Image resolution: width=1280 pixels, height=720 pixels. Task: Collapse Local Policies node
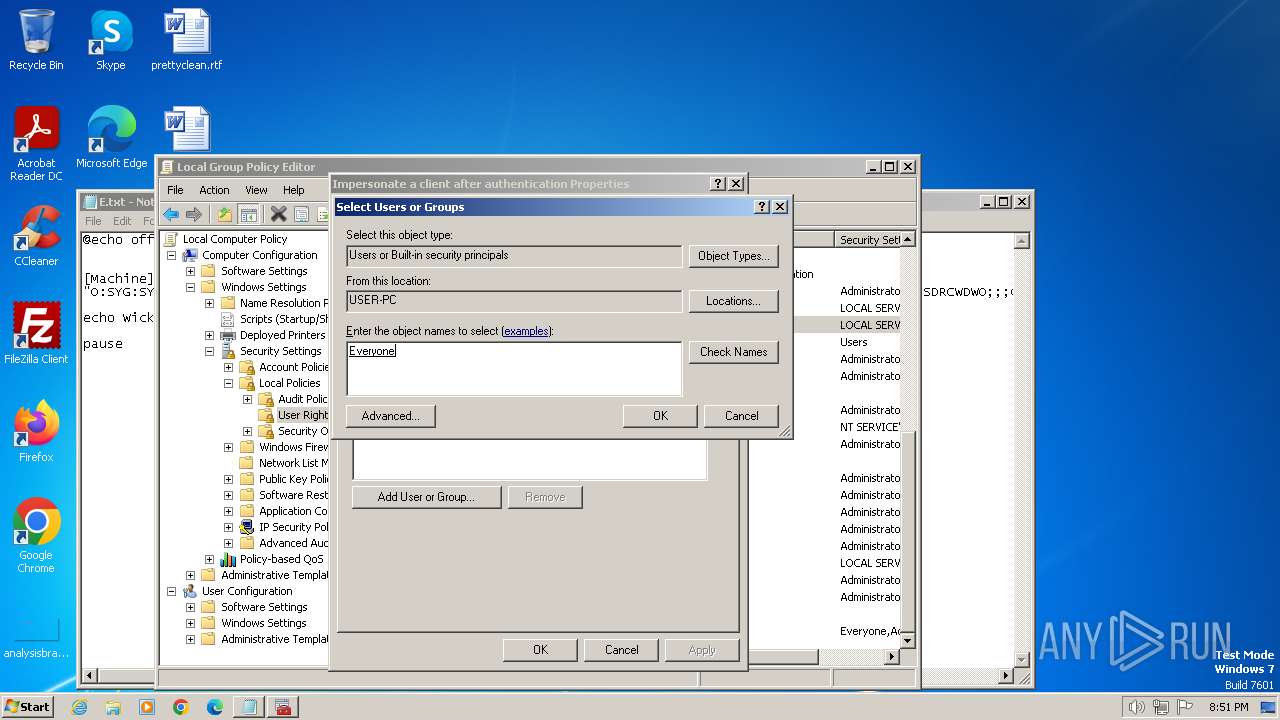(x=228, y=383)
